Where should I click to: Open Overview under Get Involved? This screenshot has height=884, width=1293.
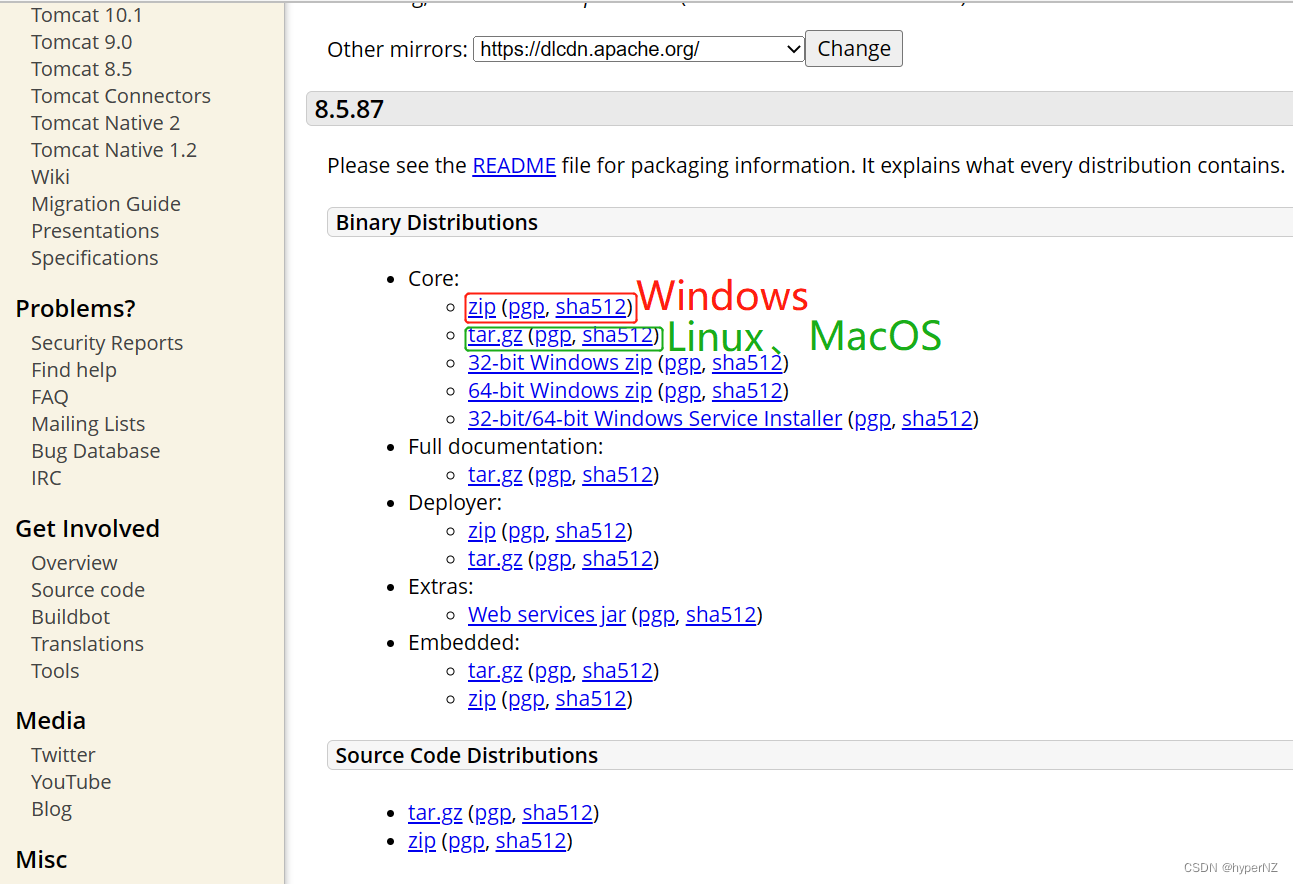tap(74, 563)
